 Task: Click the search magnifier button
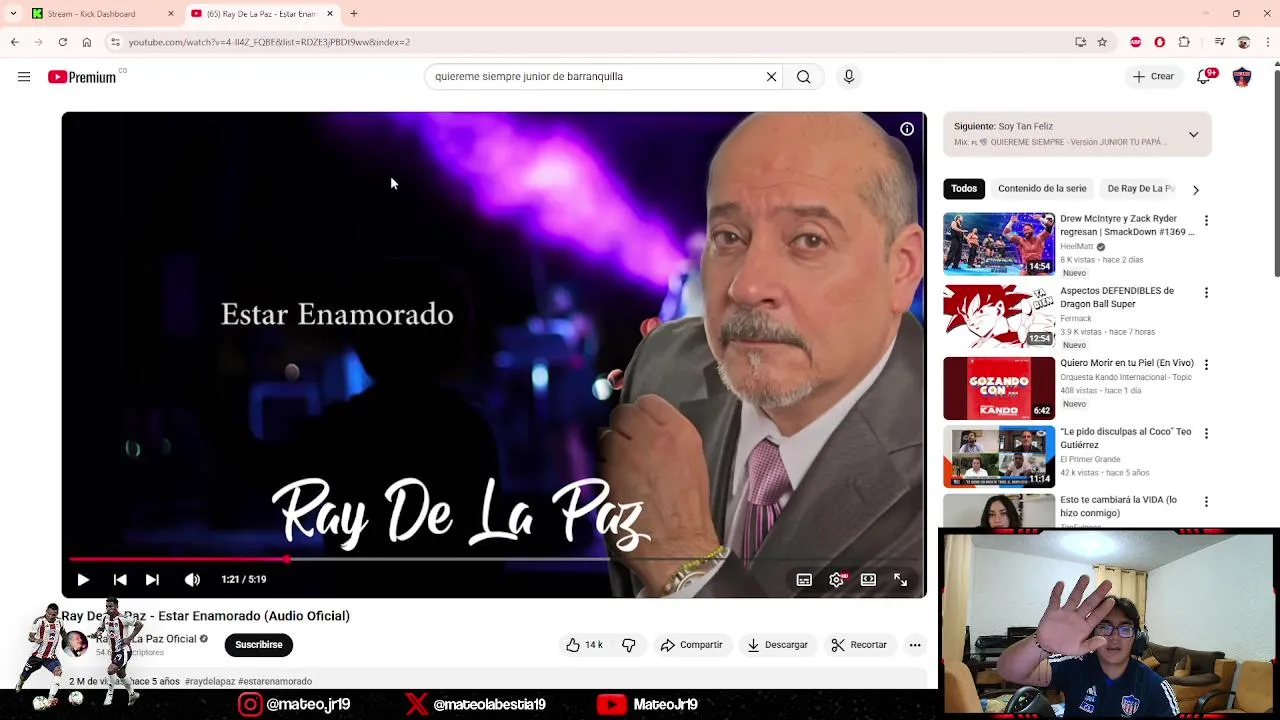pos(803,77)
